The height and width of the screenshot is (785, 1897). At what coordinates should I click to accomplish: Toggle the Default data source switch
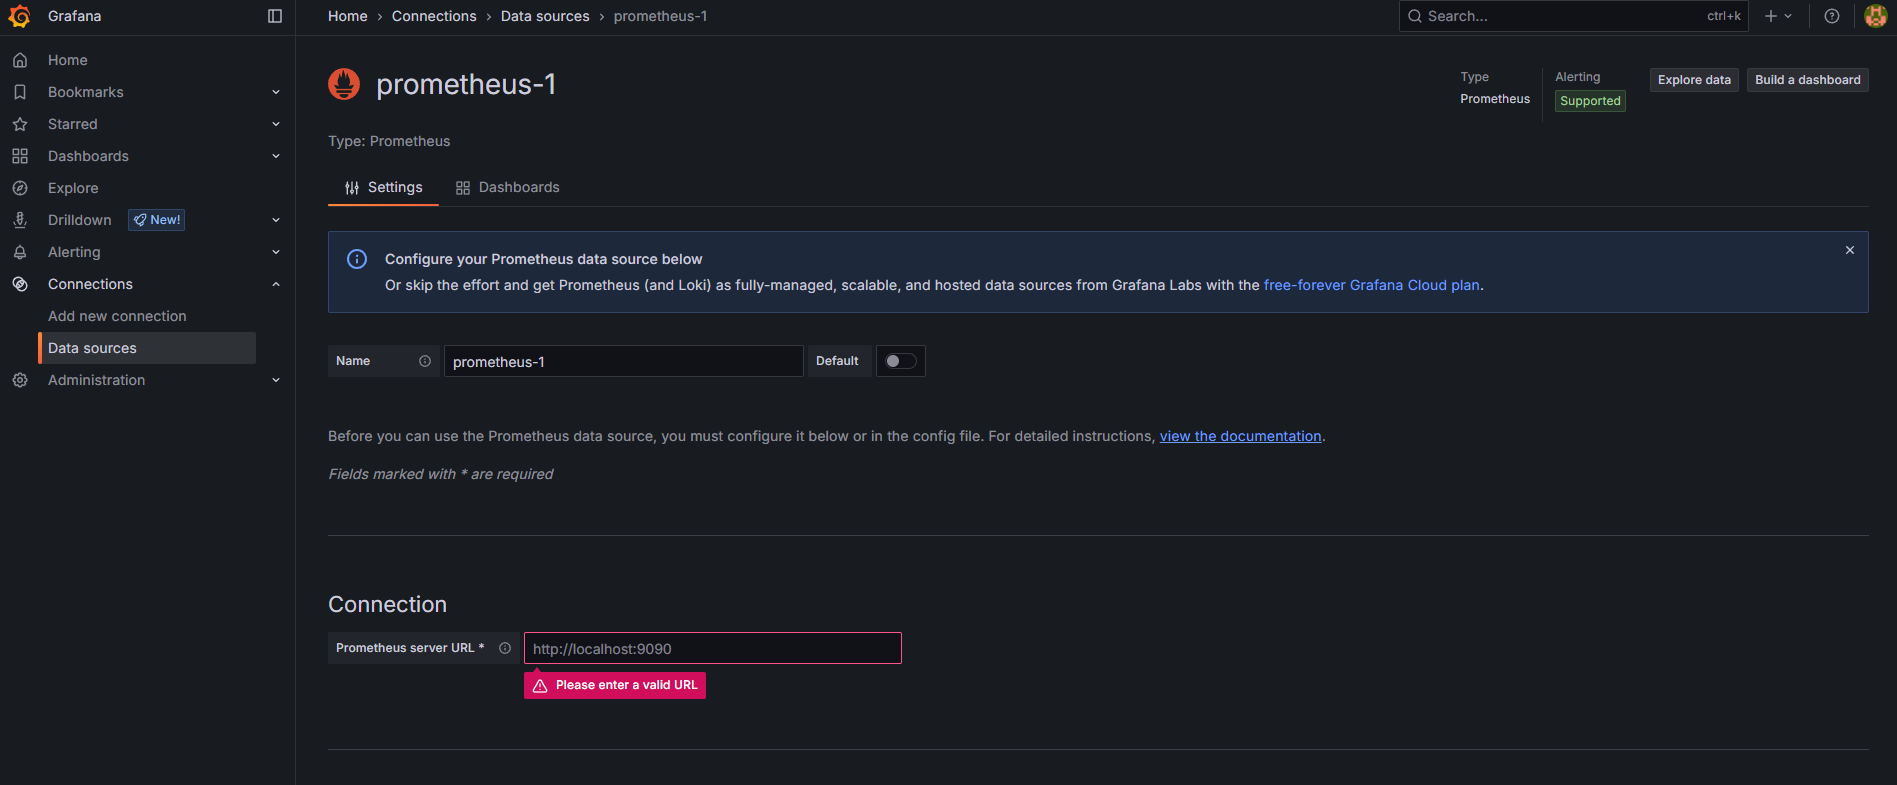tap(901, 361)
